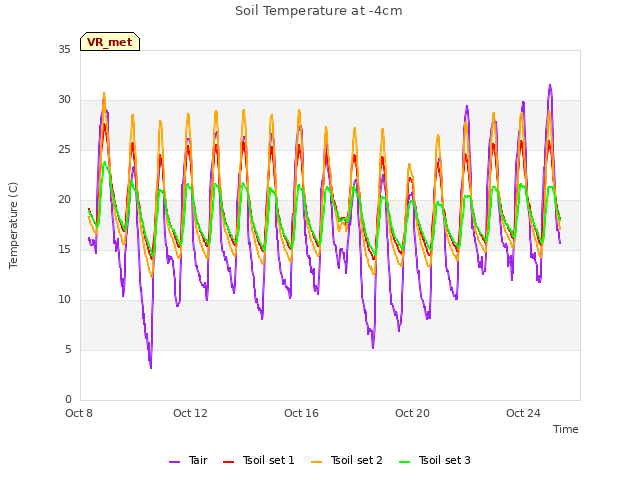Click the Time x-axis title

[x=566, y=429]
